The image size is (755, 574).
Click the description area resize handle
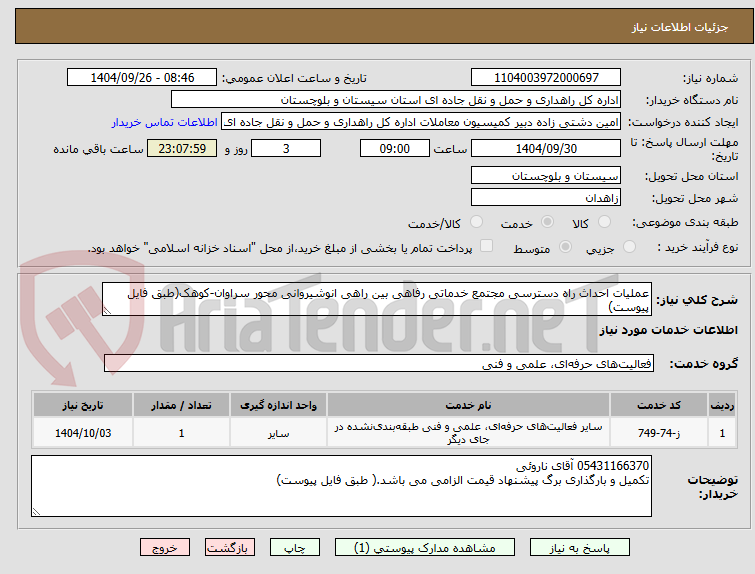point(107,311)
